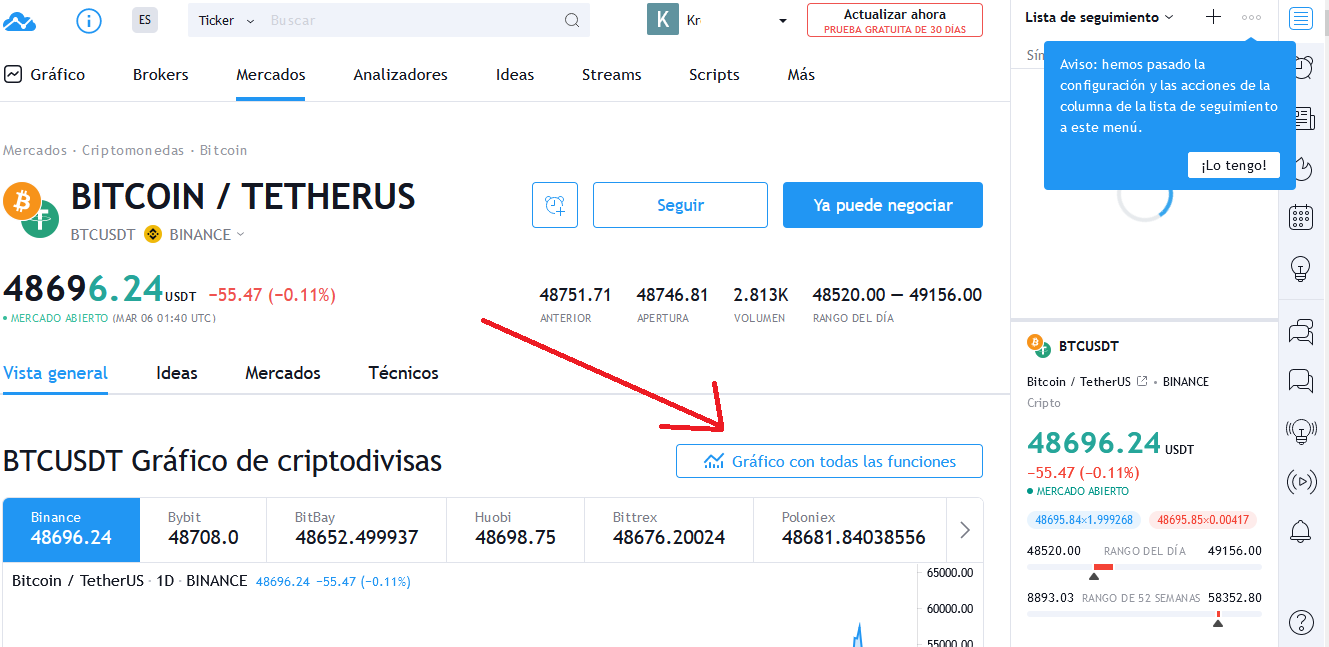Image resolution: width=1329 pixels, height=647 pixels.
Task: Open Gráfico con todas las funciones
Action: [829, 461]
